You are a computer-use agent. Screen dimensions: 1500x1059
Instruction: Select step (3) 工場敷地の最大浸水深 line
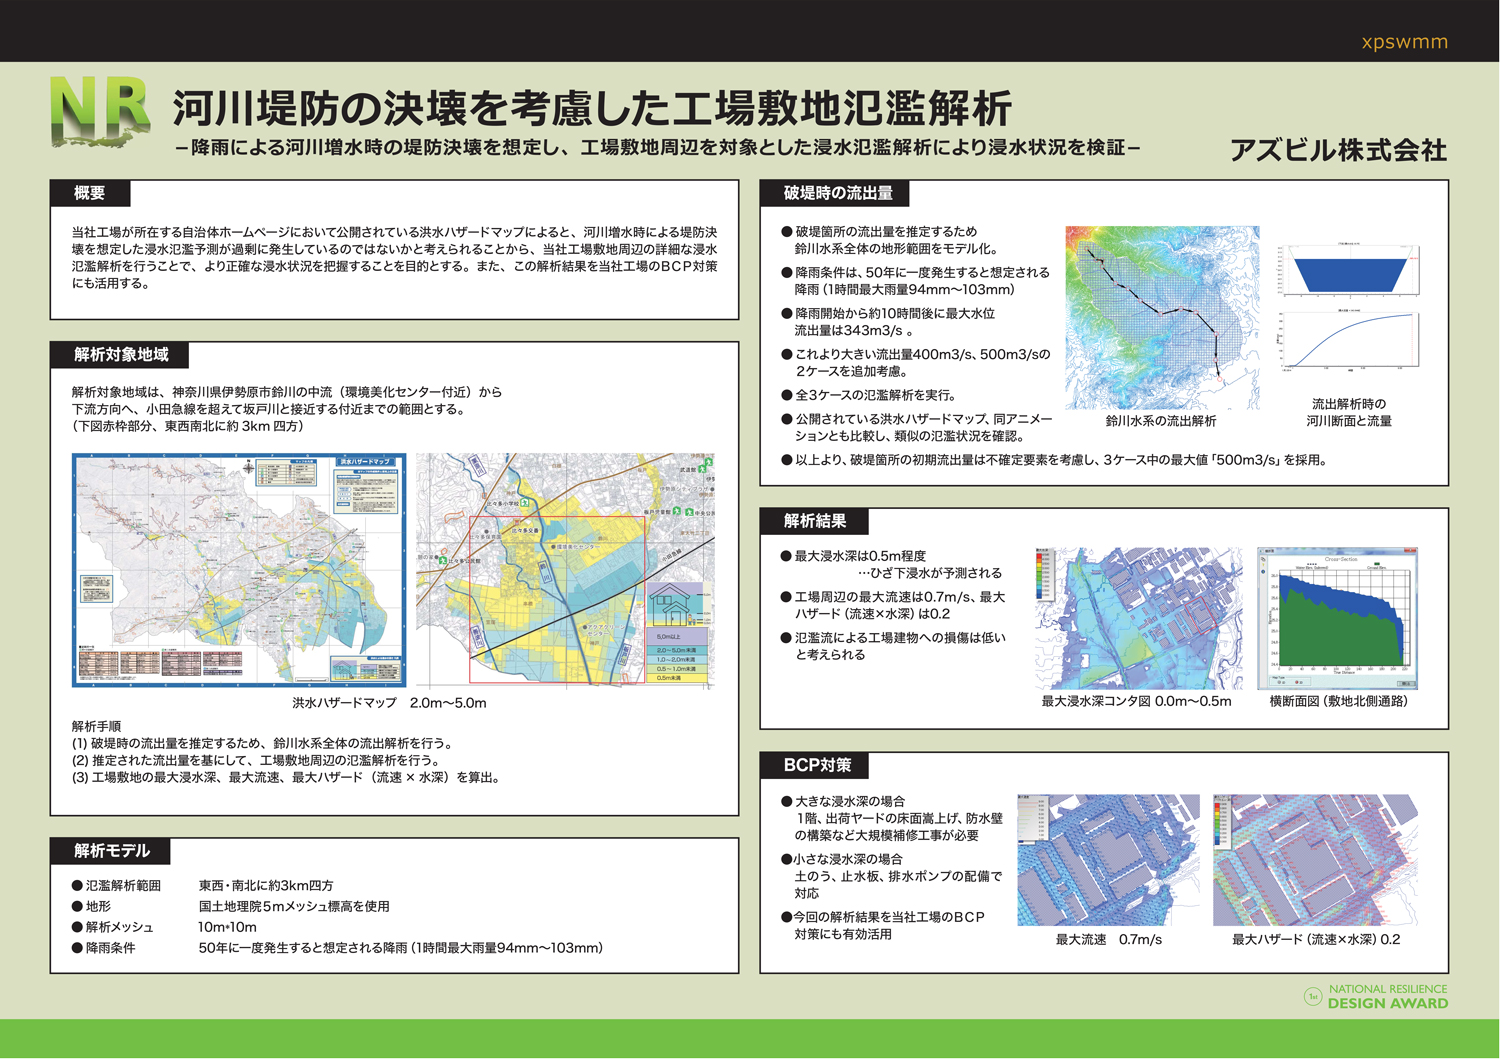point(285,778)
